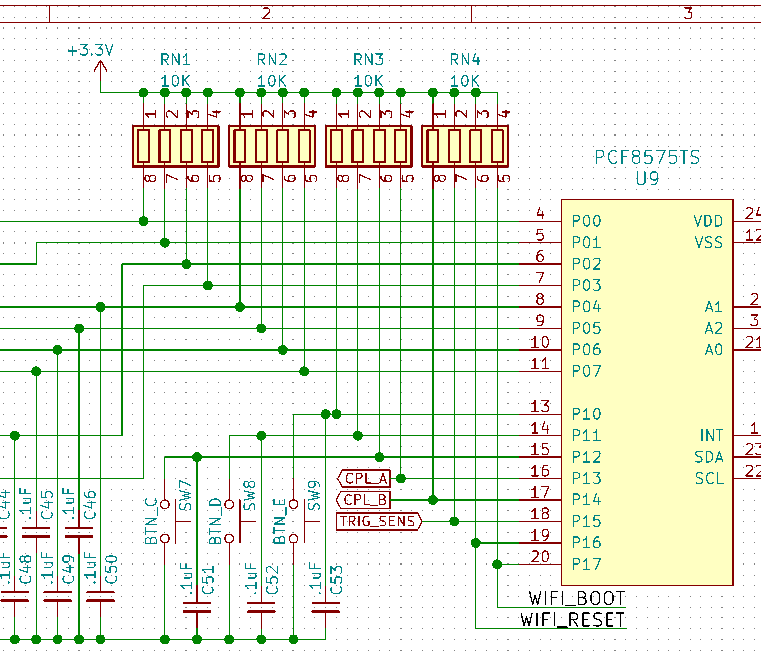Viewport: 761px width, 655px height.
Task: Select the SW7 reference text
Action: tap(185, 495)
